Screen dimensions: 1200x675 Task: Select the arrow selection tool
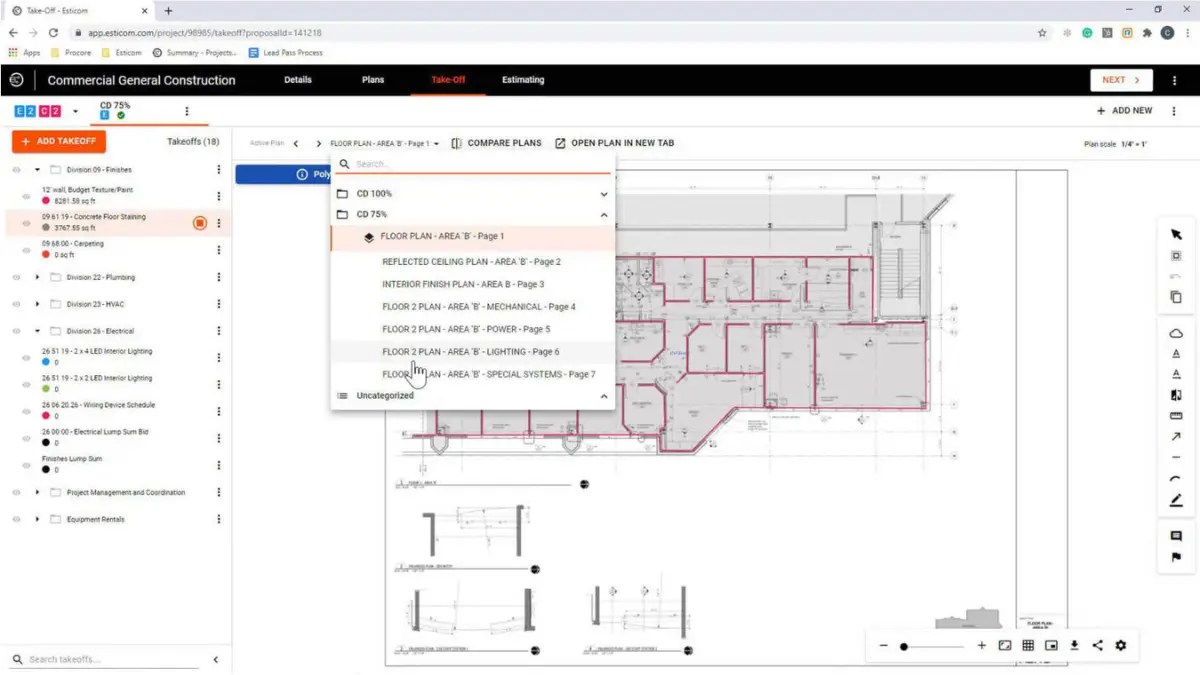(1176, 234)
